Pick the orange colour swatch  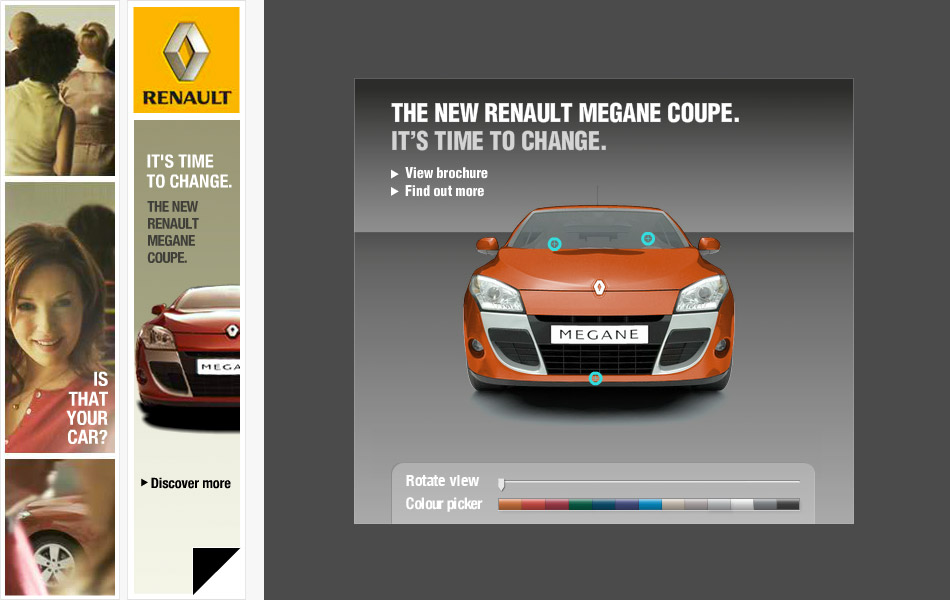pyautogui.click(x=510, y=504)
